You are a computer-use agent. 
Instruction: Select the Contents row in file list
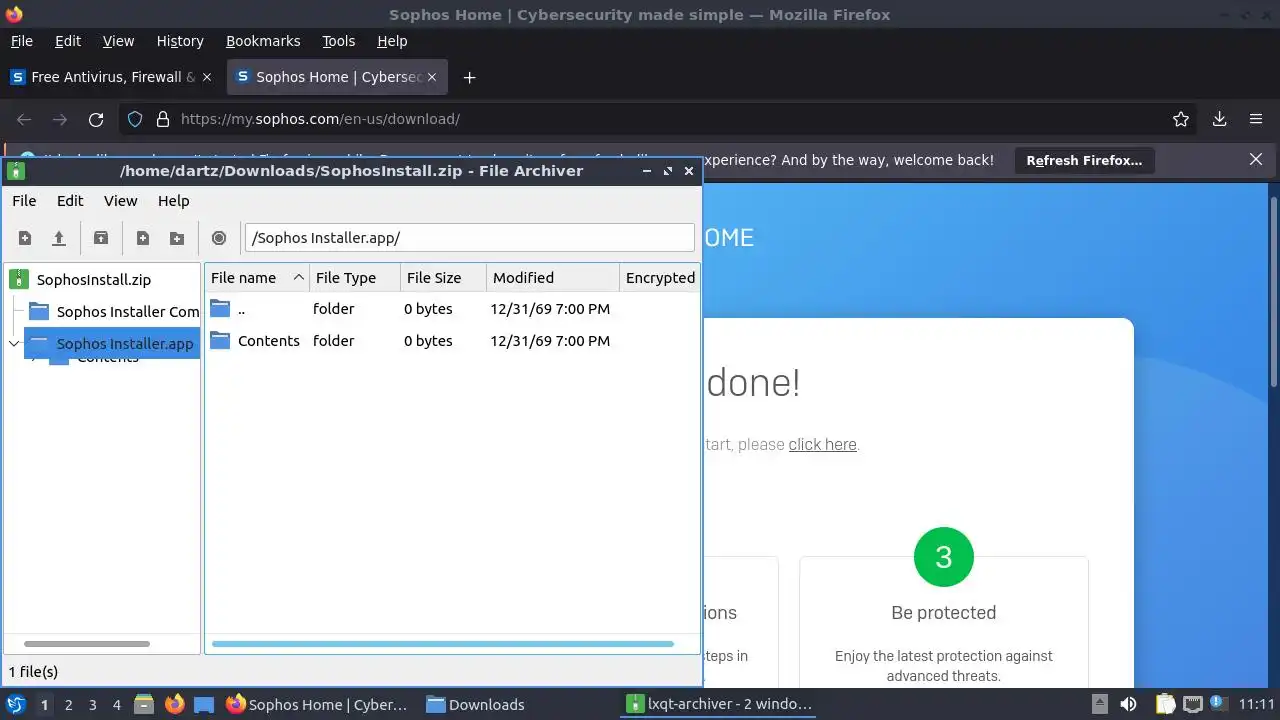(x=451, y=341)
